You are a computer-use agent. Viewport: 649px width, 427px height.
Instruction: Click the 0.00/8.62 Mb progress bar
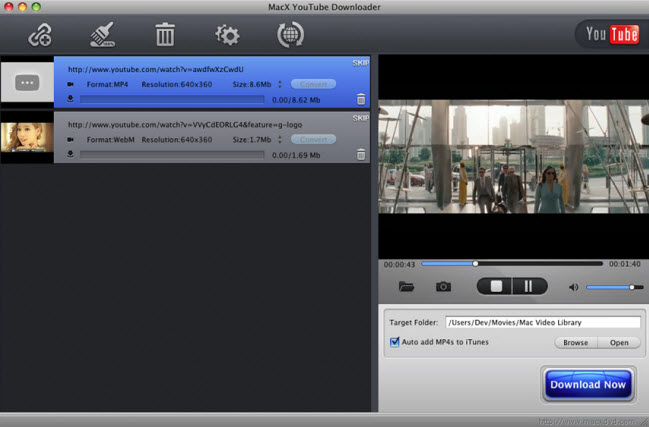[x=172, y=99]
